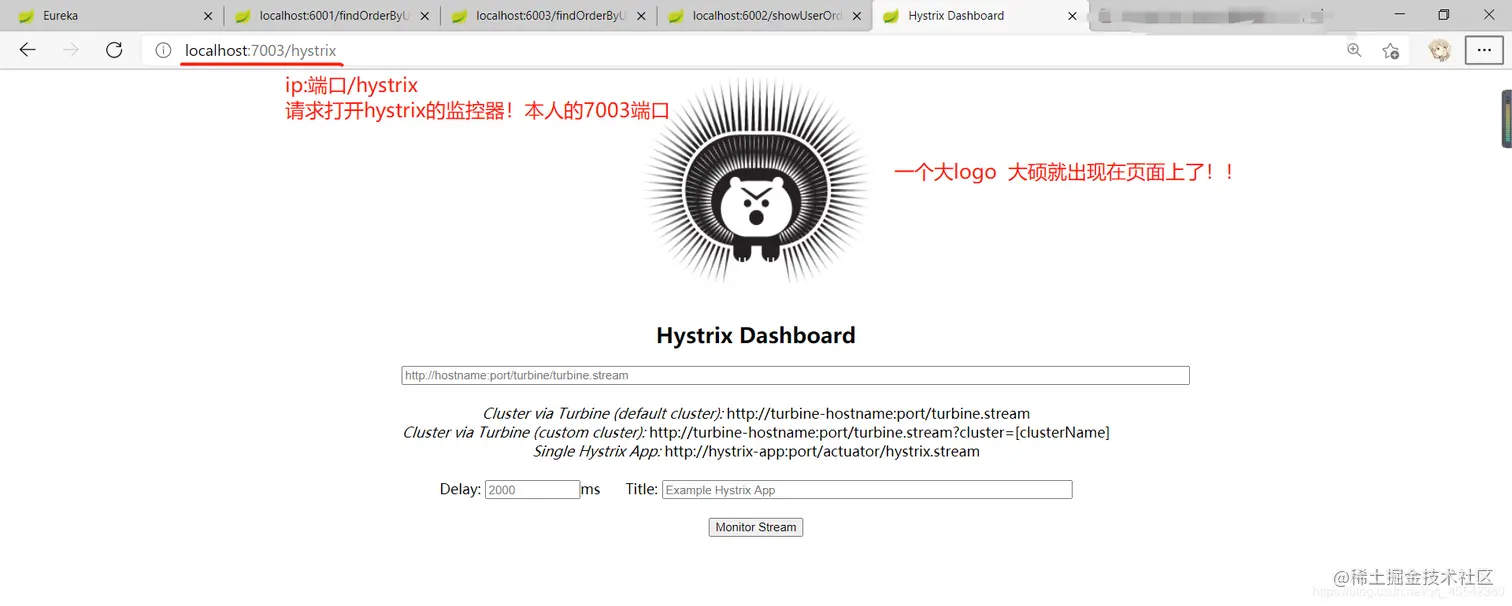Focus the turbine stream URL input field
The height and width of the screenshot is (606, 1512).
(795, 375)
